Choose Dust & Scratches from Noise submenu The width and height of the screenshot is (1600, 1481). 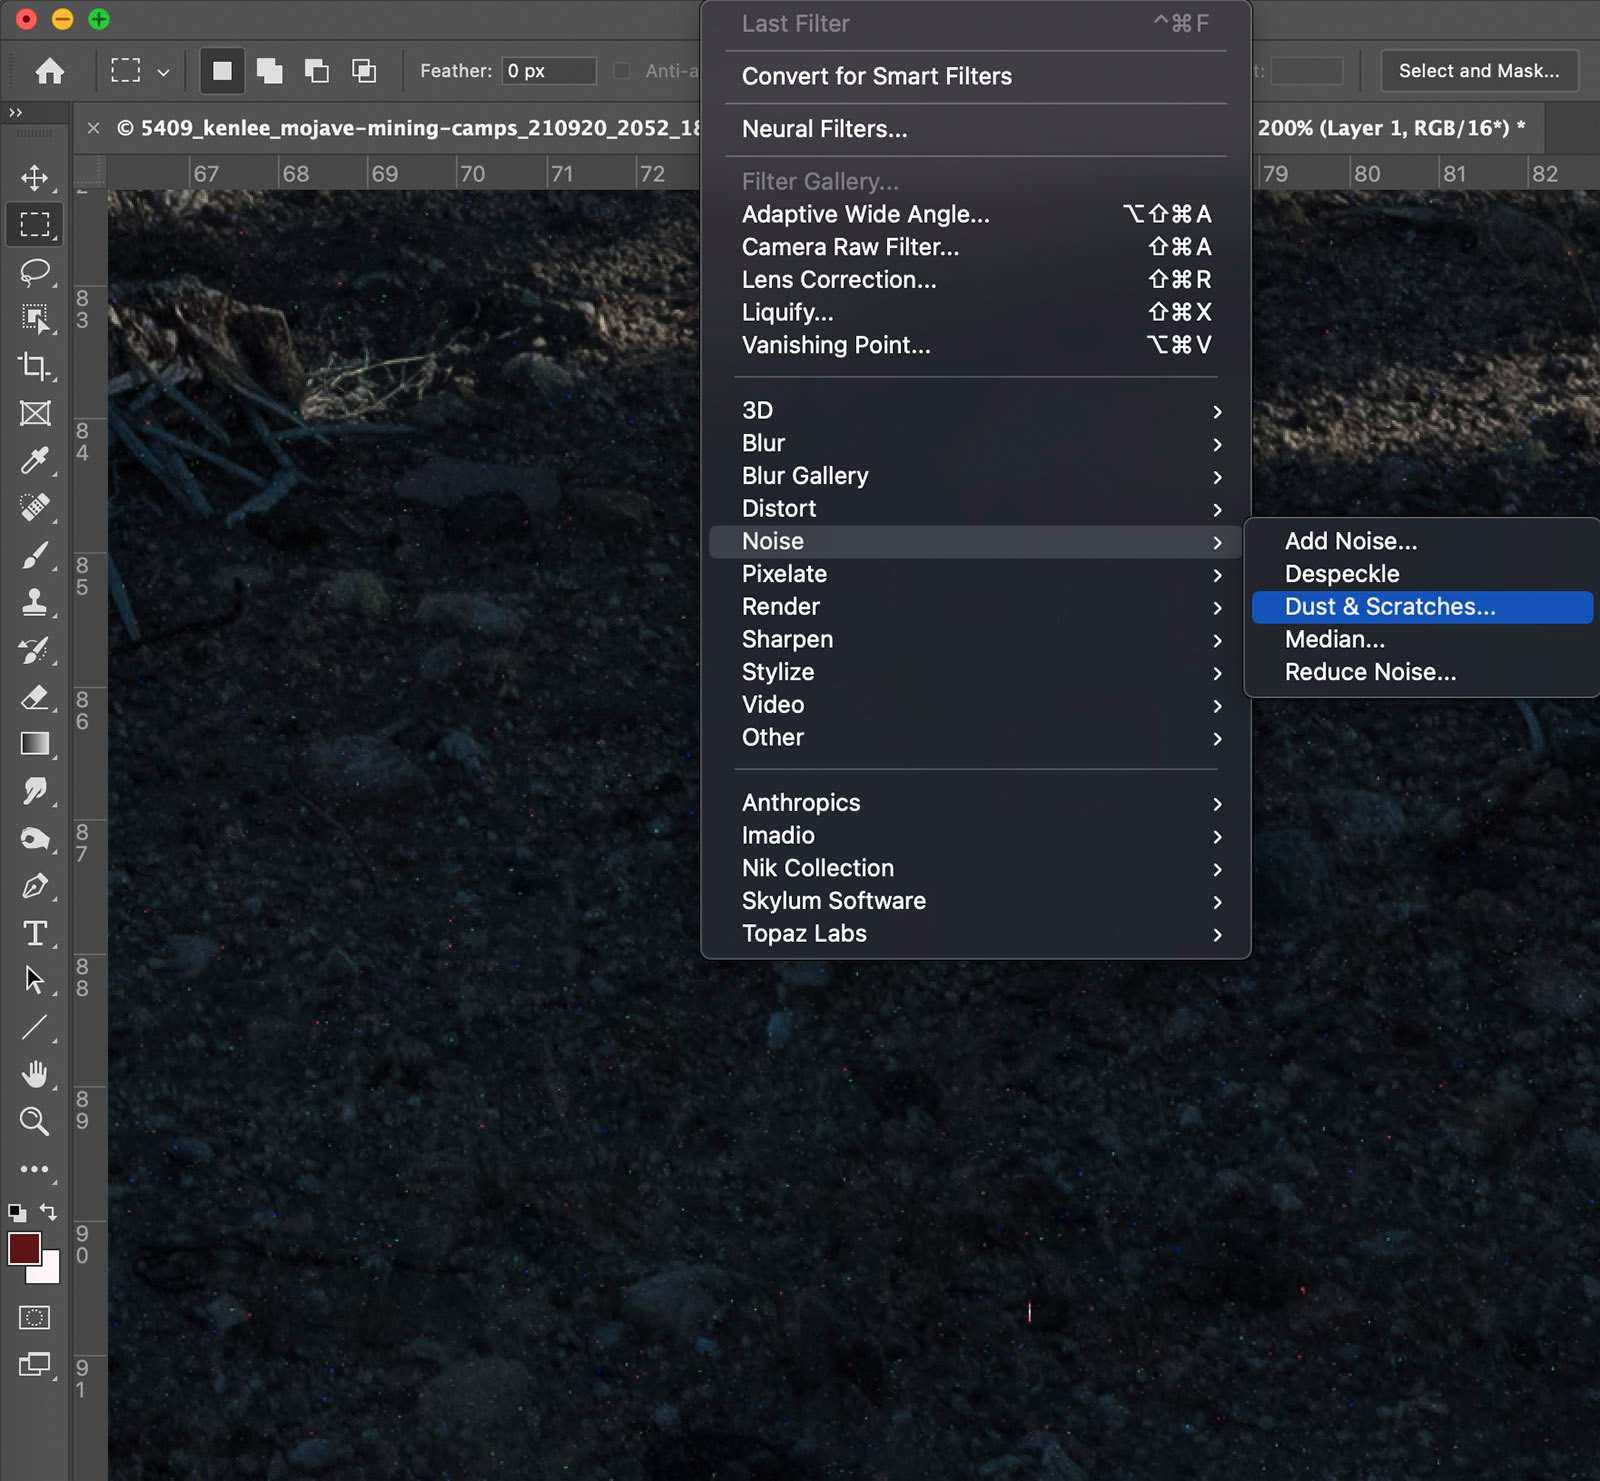pos(1390,607)
